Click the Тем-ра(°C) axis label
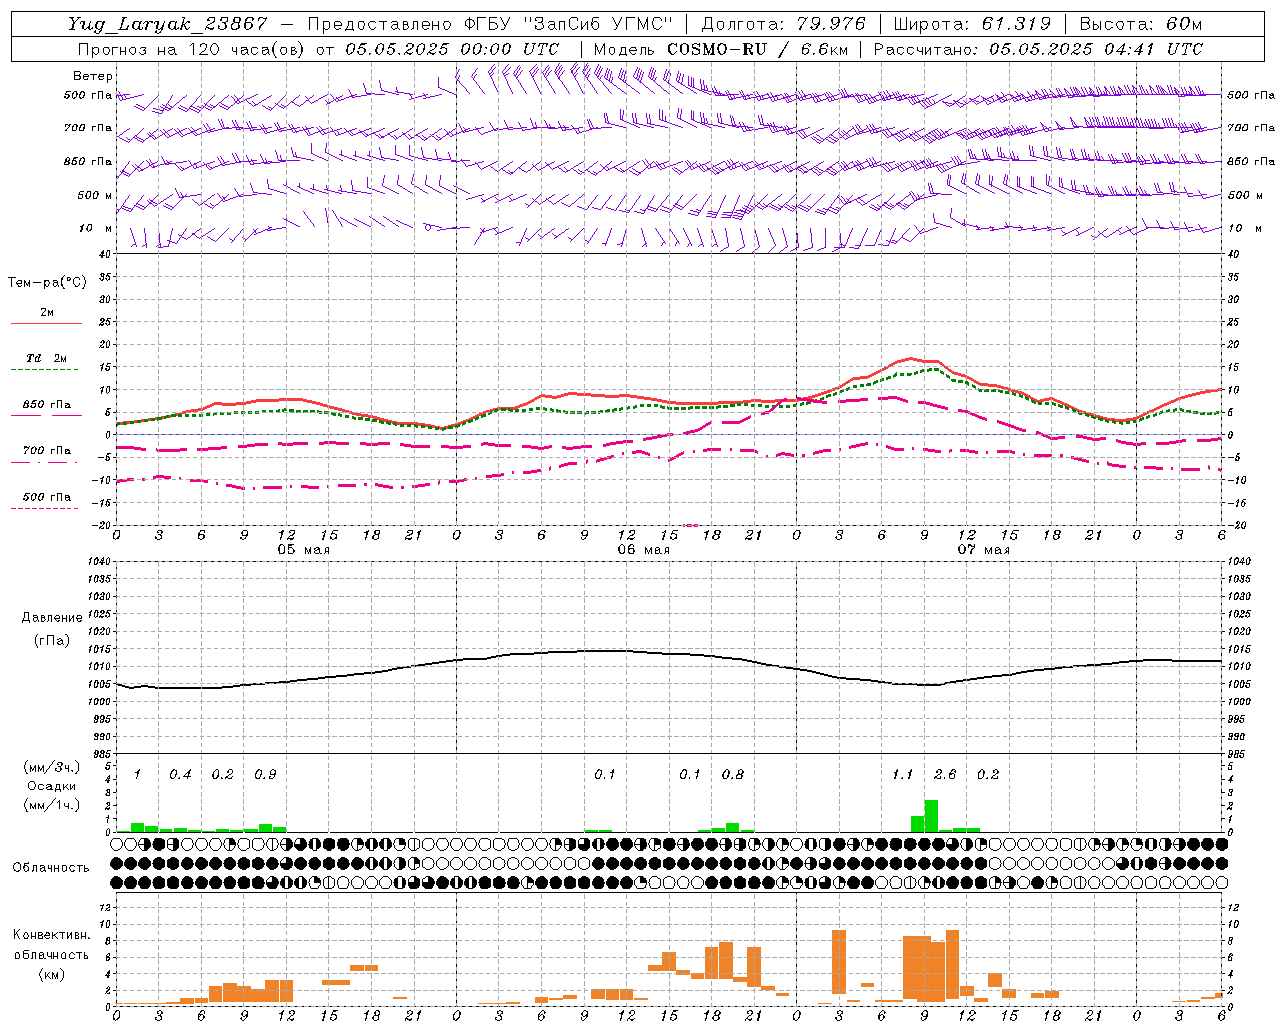The height and width of the screenshot is (1024, 1280). coord(47,283)
